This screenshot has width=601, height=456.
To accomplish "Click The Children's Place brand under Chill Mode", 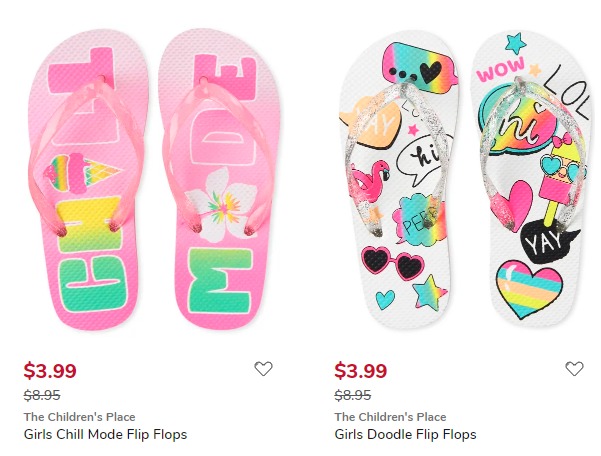I will click(x=79, y=417).
